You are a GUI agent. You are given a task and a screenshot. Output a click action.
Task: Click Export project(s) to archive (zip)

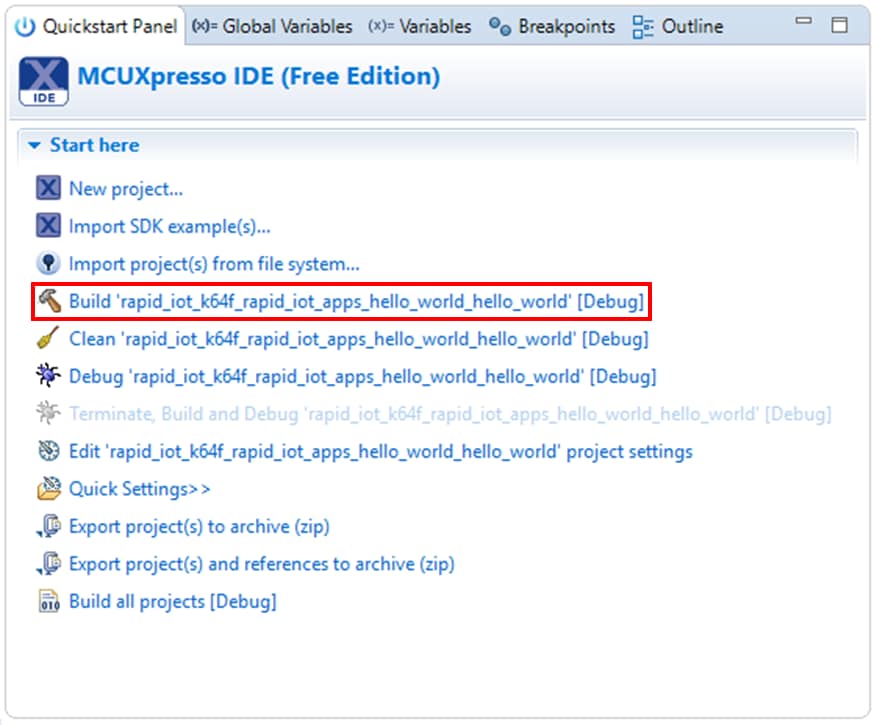click(198, 527)
